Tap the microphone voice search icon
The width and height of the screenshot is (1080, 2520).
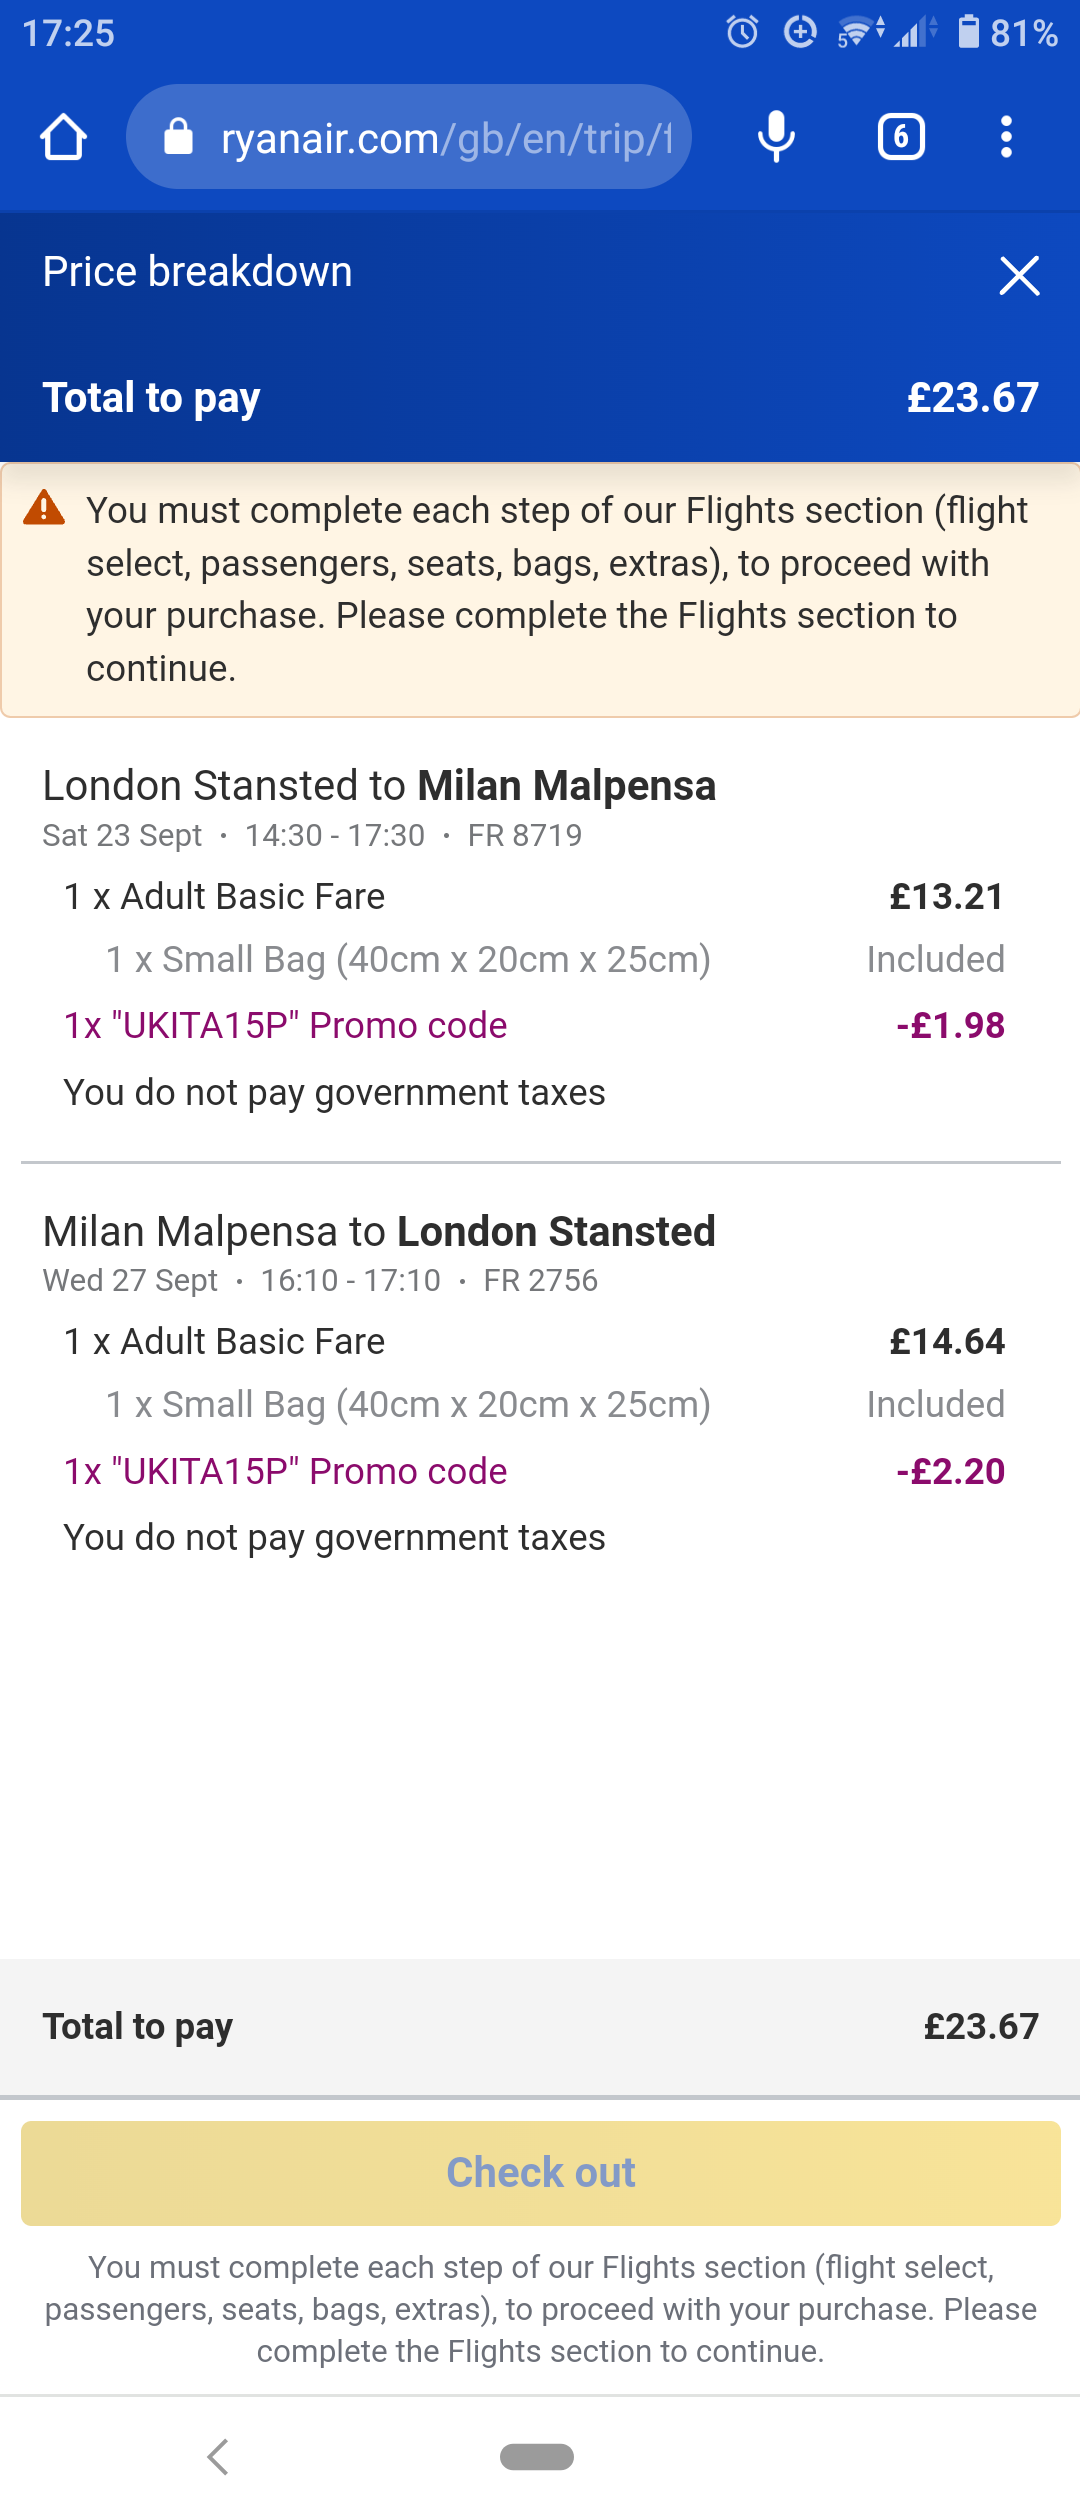[776, 137]
